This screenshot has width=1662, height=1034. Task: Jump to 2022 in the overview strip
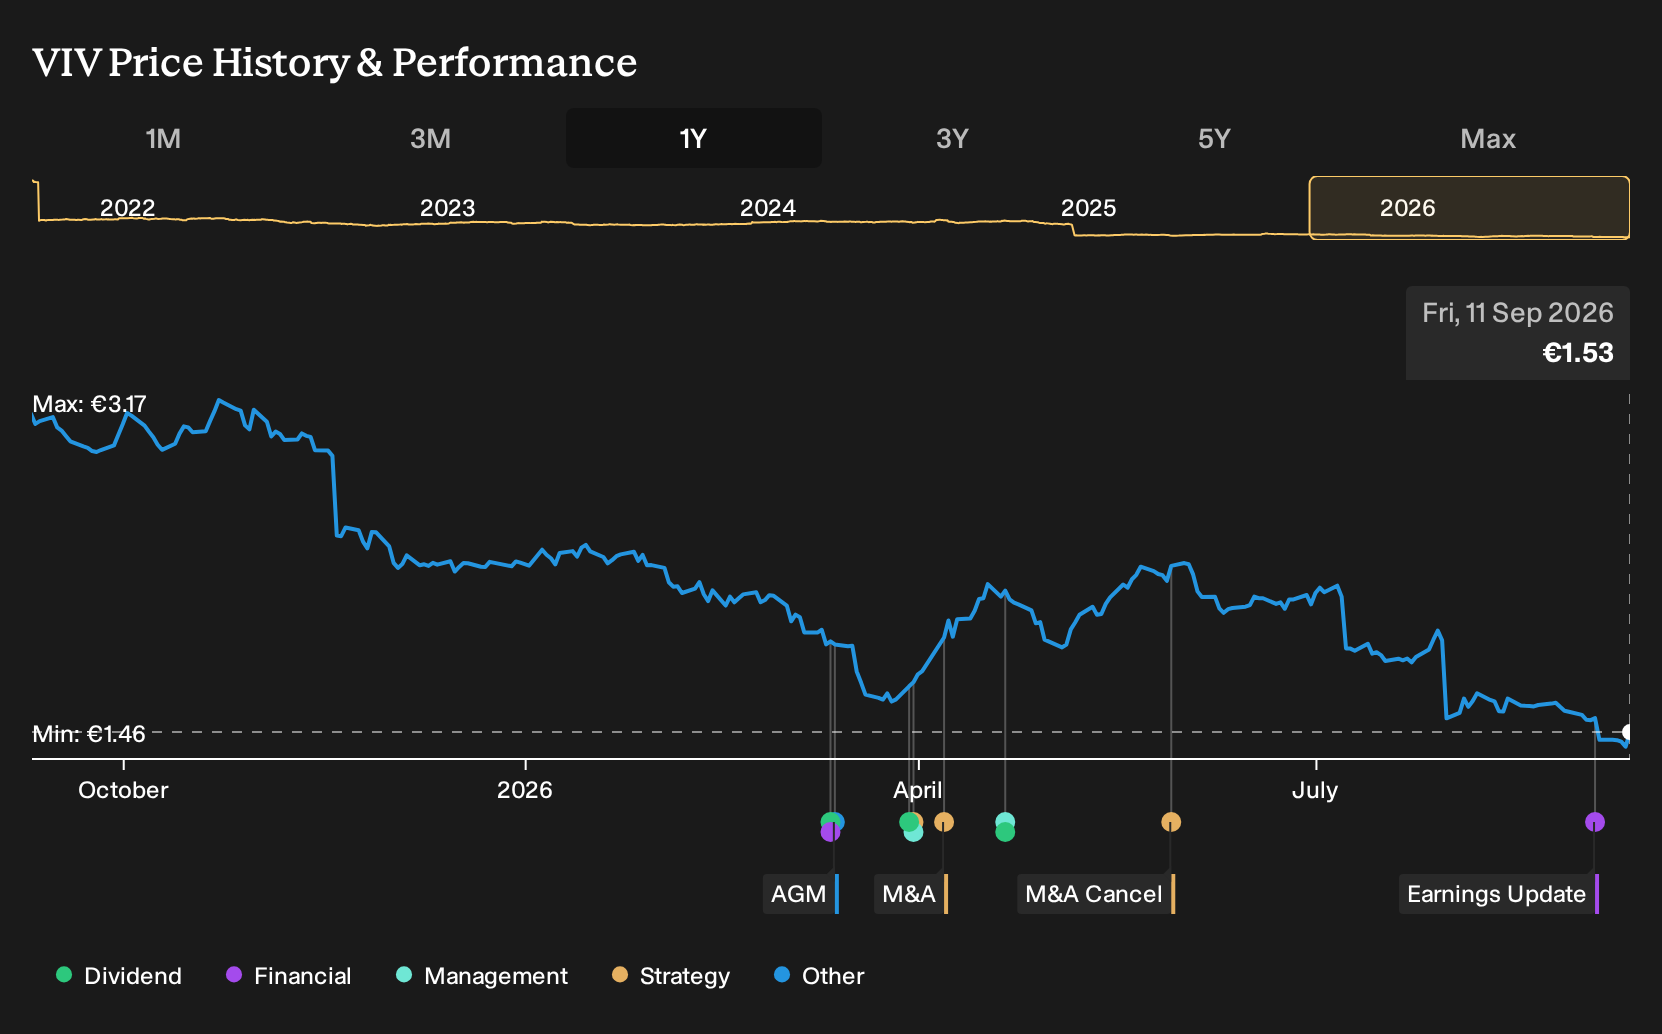coord(128,208)
